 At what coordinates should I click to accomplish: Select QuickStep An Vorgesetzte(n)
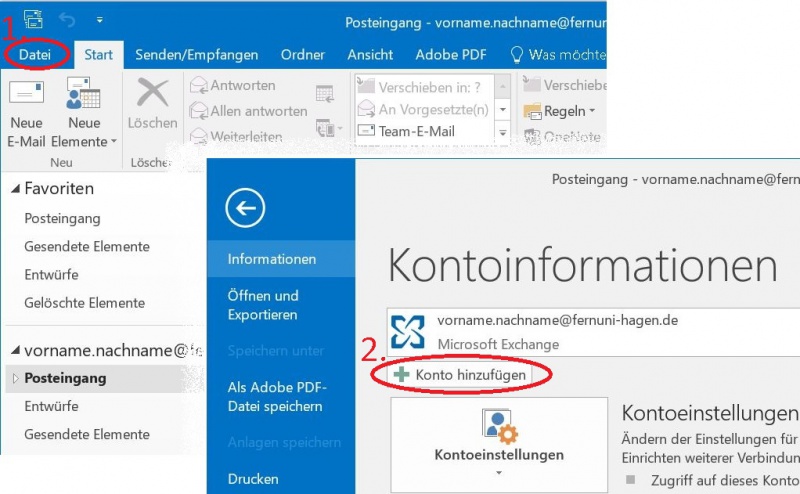coord(424,109)
